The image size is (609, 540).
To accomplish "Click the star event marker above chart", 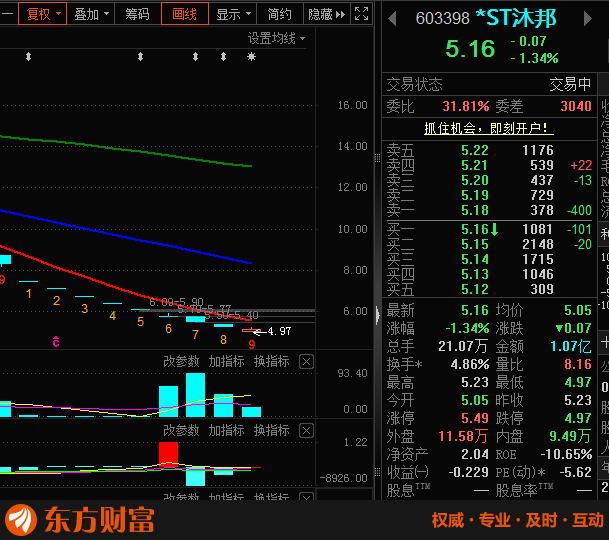I will (252, 57).
